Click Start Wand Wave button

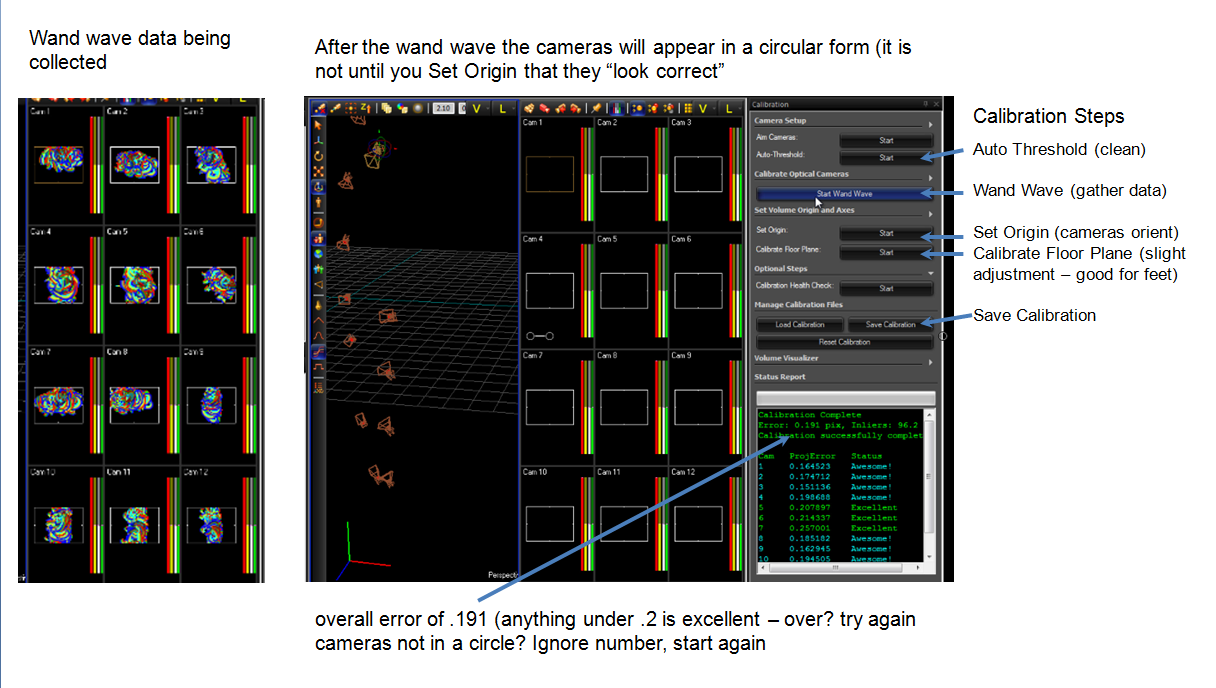(x=844, y=194)
